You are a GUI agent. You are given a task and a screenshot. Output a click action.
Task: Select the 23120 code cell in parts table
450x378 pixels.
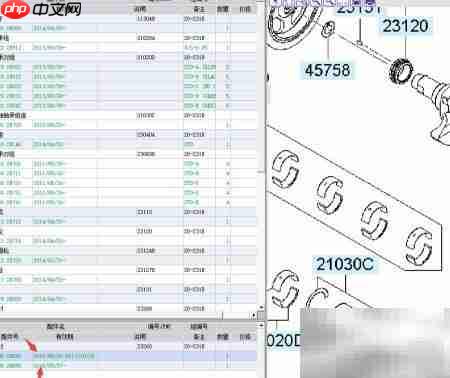144,231
